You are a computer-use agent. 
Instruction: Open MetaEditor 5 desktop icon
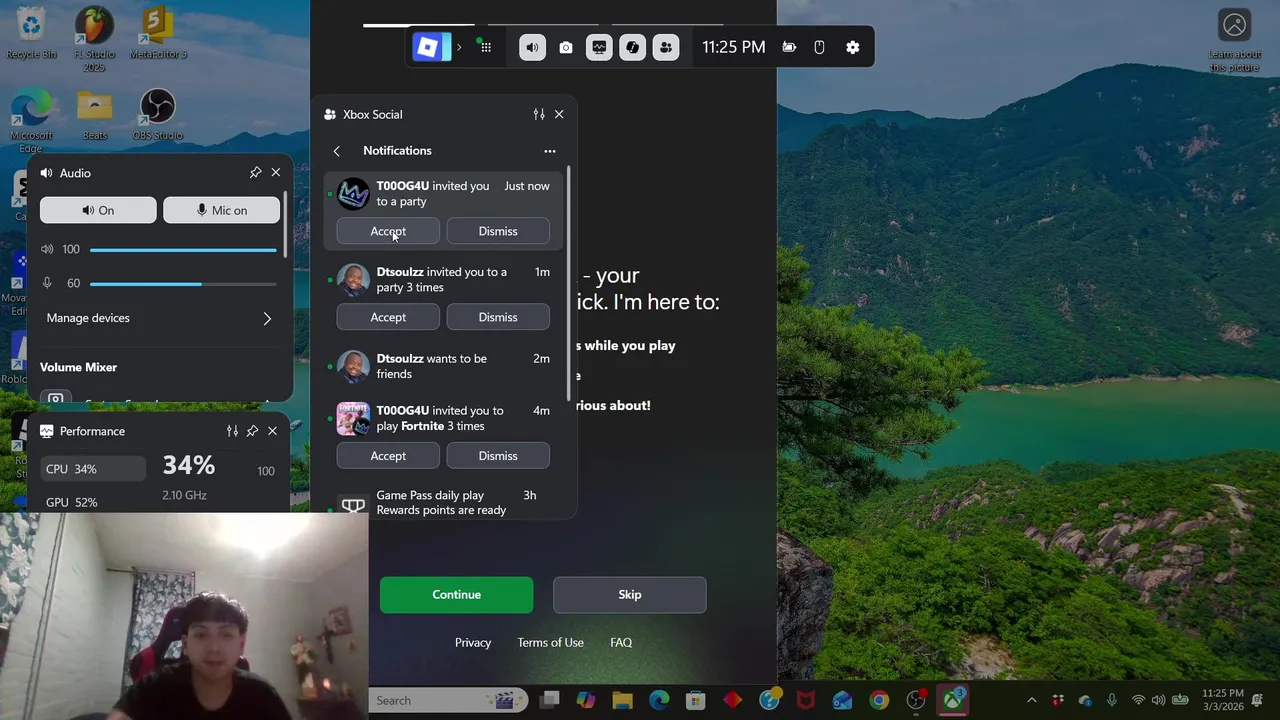[158, 34]
